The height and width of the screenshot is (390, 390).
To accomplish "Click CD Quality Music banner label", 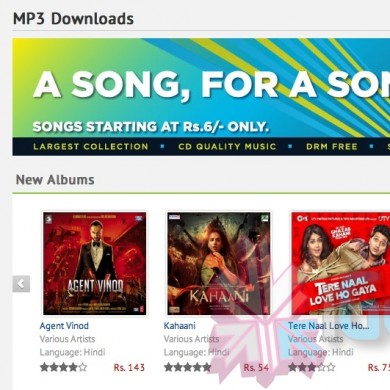I will pyautogui.click(x=227, y=147).
